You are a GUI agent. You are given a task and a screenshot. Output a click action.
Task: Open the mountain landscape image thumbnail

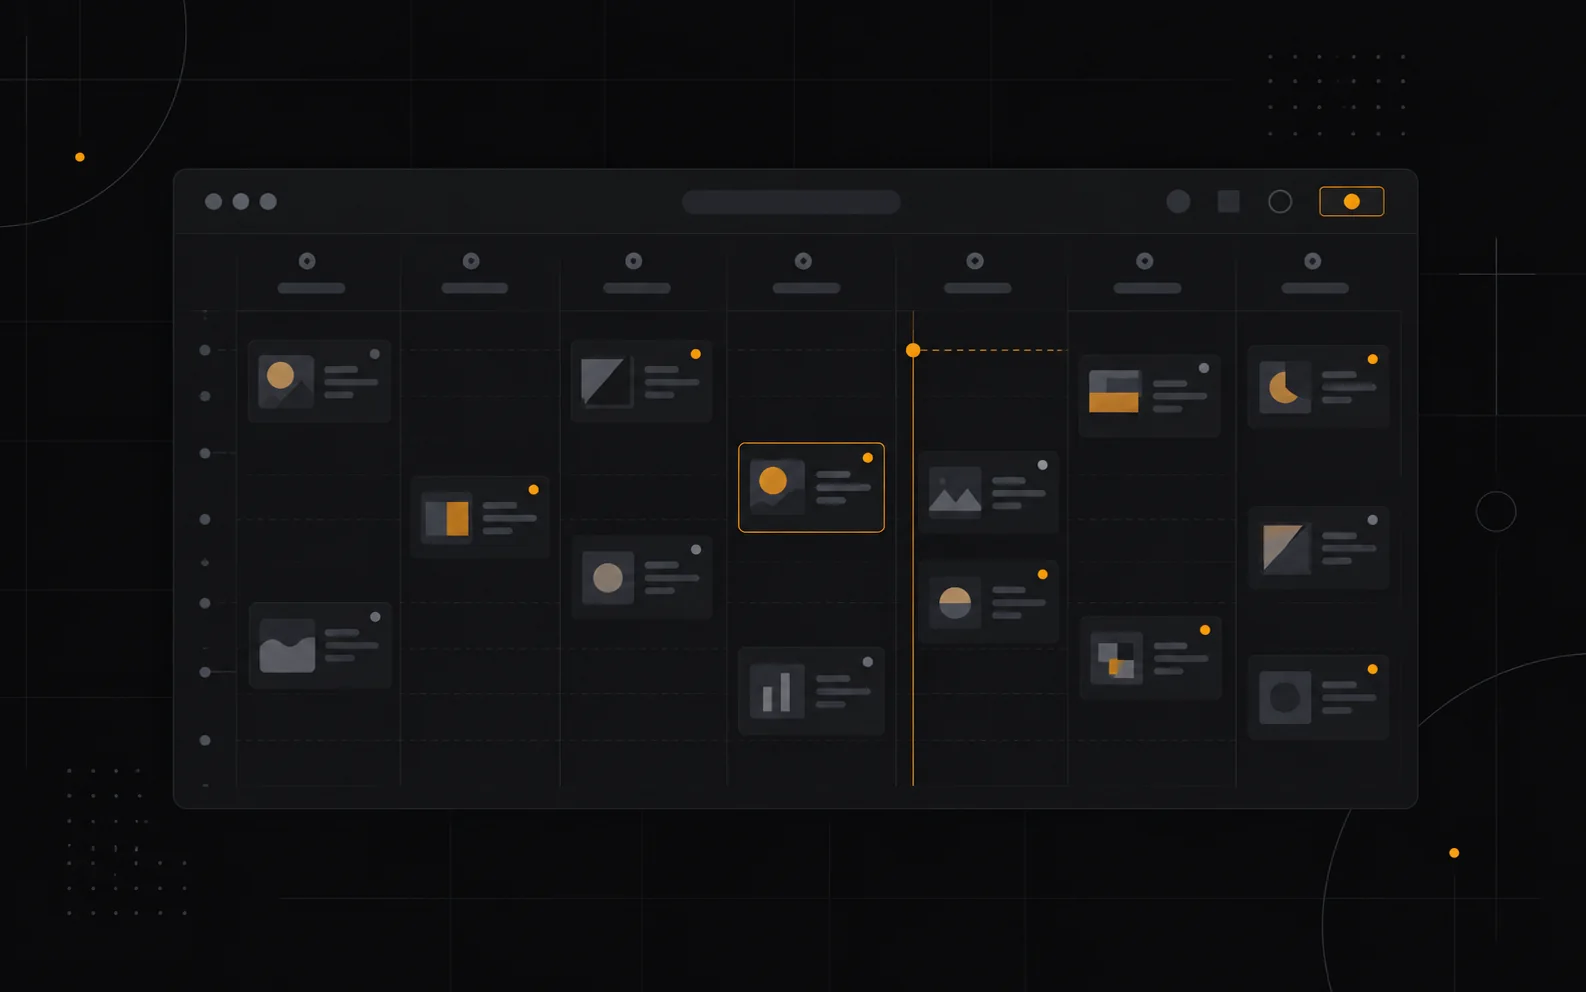(955, 492)
